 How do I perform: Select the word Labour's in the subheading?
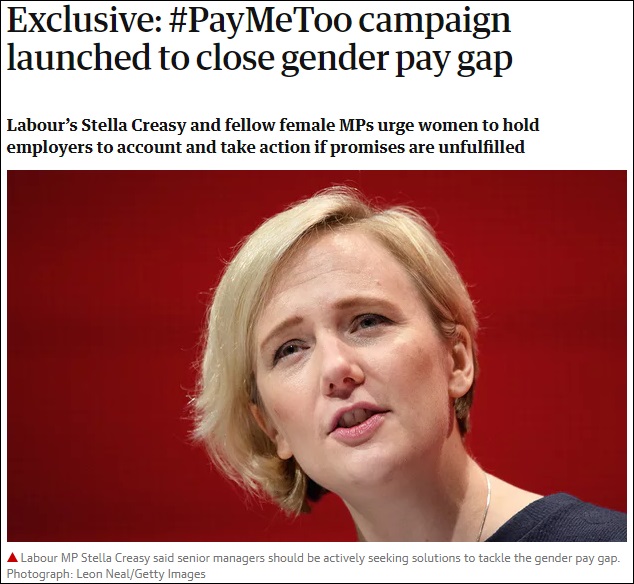[x=42, y=125]
